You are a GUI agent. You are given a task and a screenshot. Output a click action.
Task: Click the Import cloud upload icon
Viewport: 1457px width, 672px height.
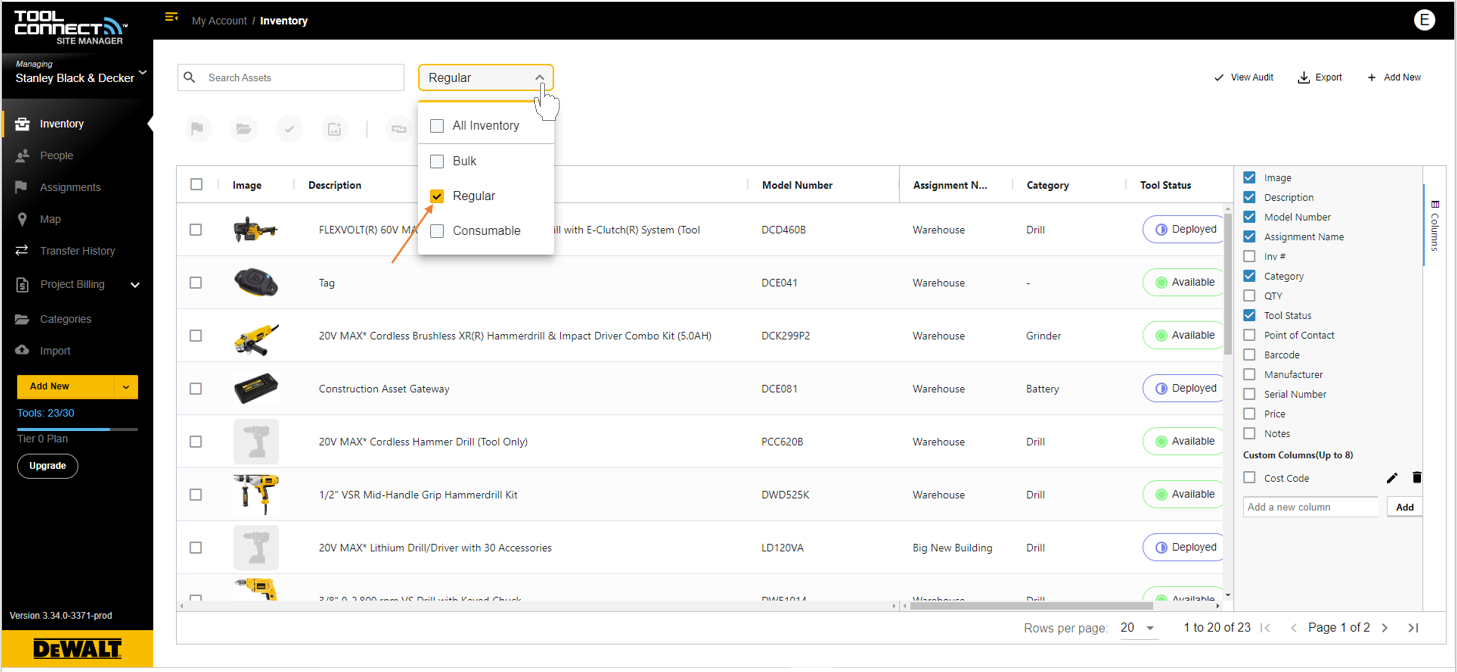tap(22, 351)
